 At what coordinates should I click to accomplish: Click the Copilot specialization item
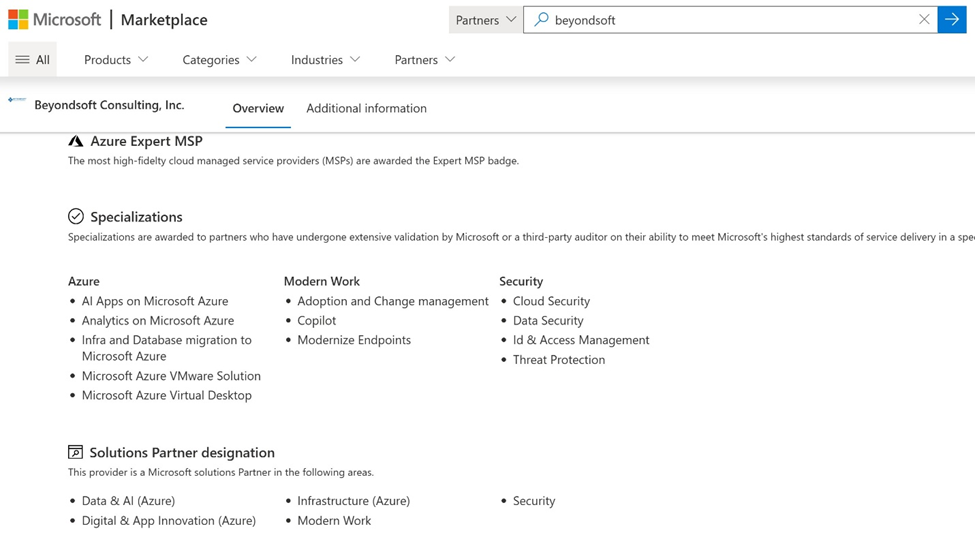(x=316, y=320)
